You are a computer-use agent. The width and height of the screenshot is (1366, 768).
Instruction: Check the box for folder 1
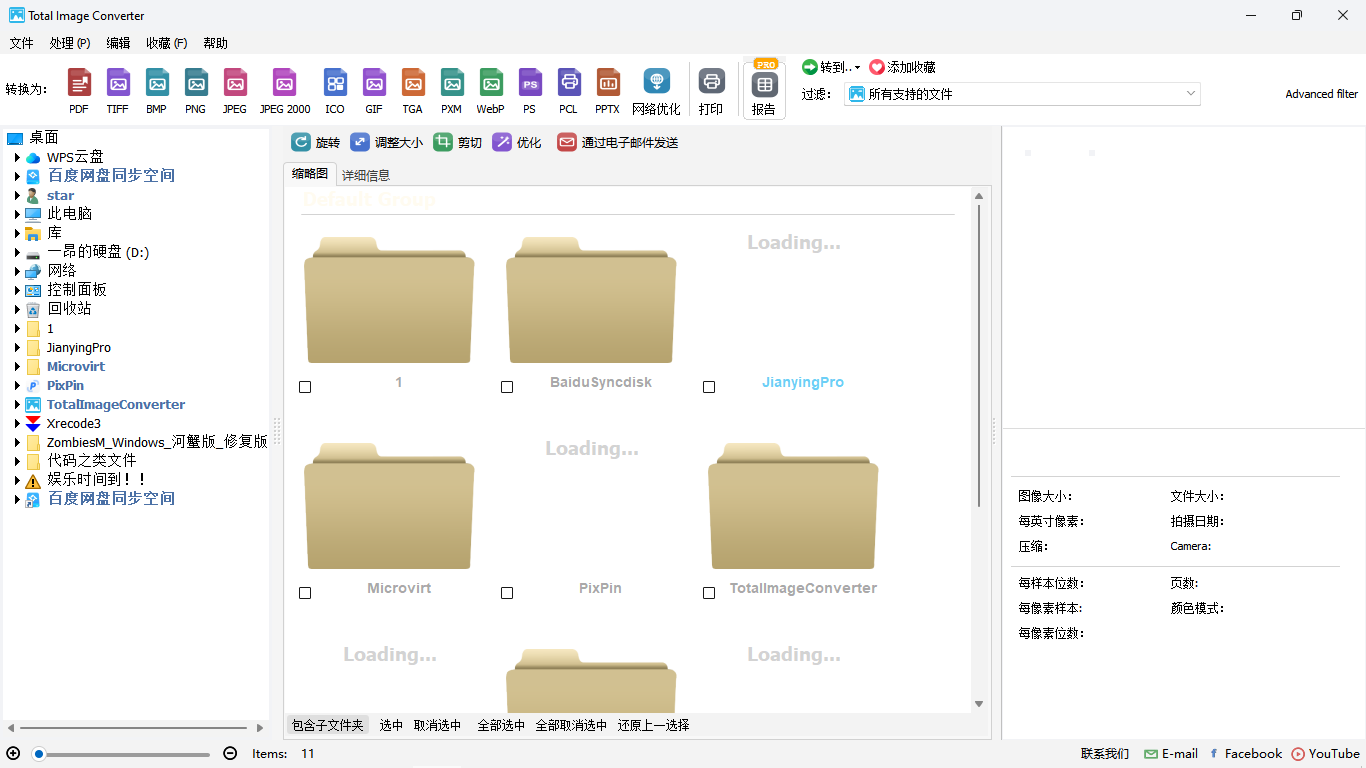coord(305,387)
